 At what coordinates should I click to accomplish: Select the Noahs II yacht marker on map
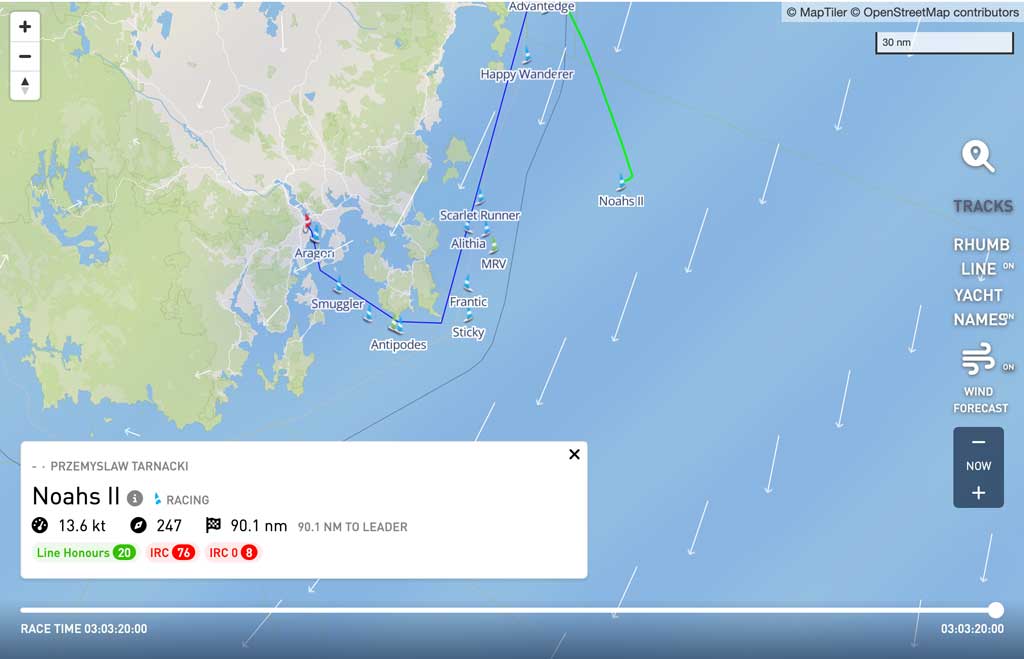click(x=621, y=182)
